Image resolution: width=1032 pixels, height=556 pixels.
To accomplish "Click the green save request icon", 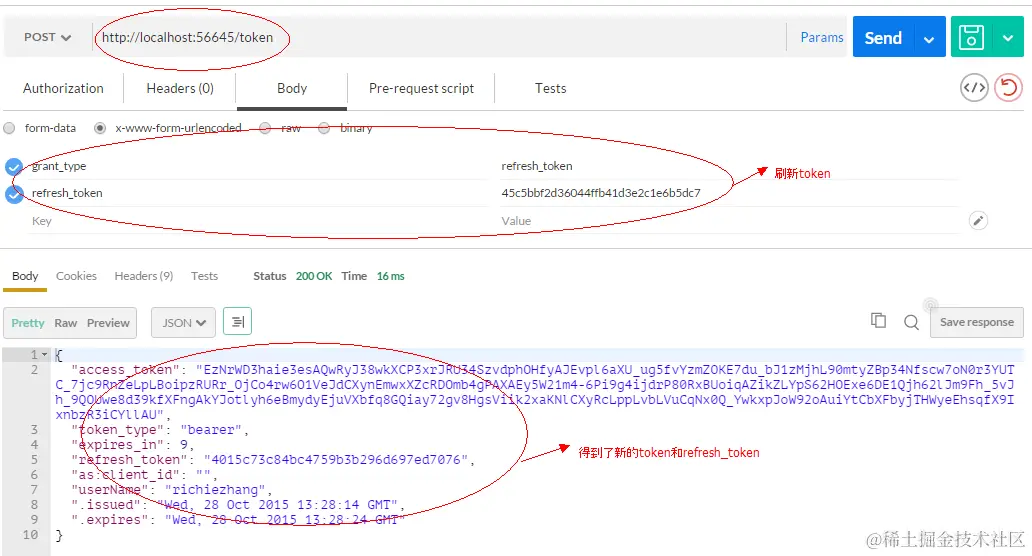I will [x=971, y=37].
